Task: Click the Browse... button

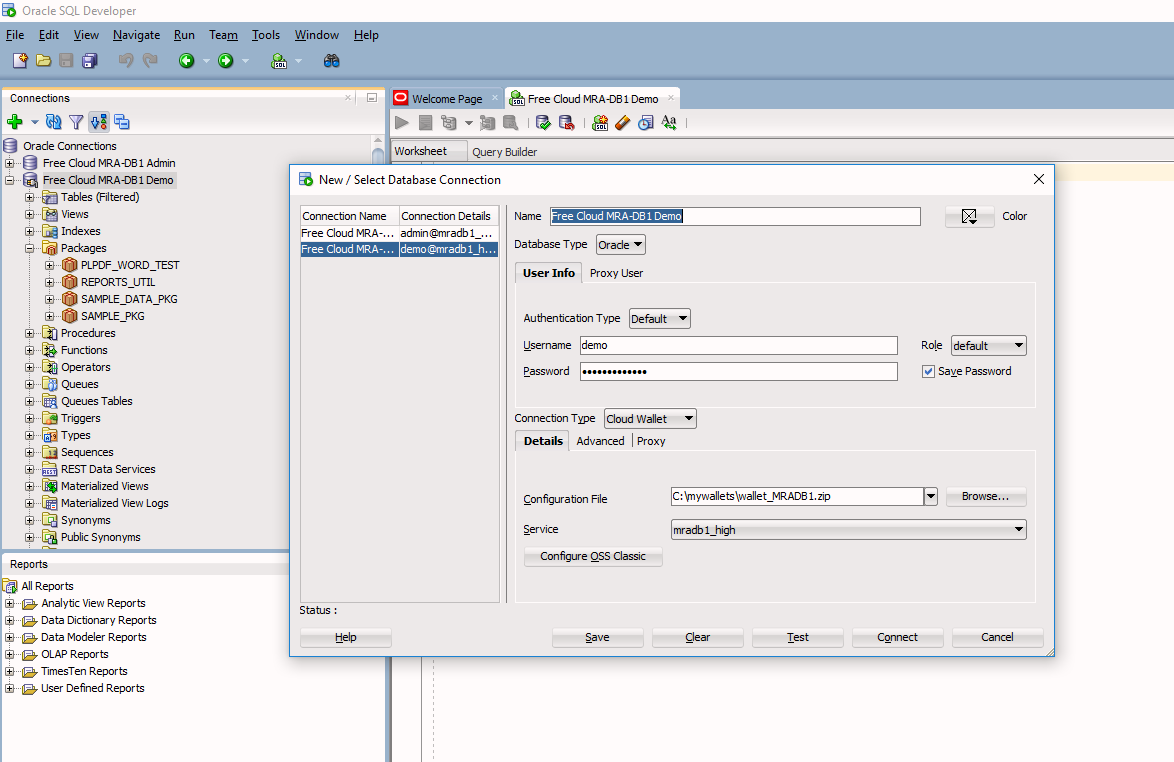Action: [x=985, y=496]
